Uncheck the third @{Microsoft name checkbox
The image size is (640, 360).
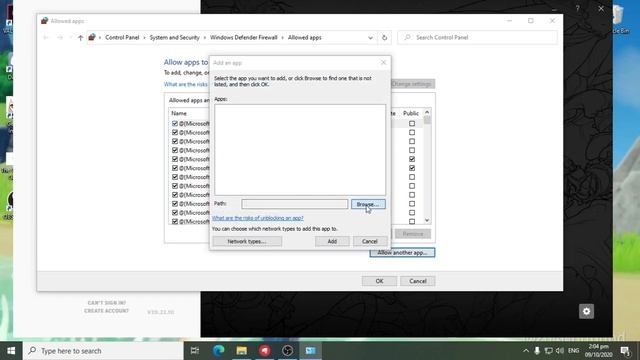175,141
